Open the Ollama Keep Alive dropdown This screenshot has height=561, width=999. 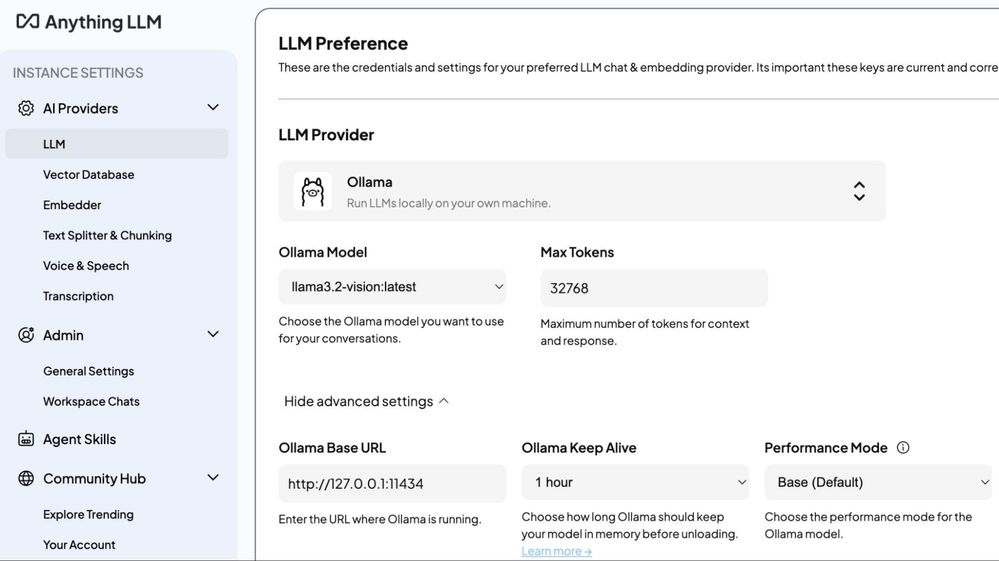coord(635,482)
